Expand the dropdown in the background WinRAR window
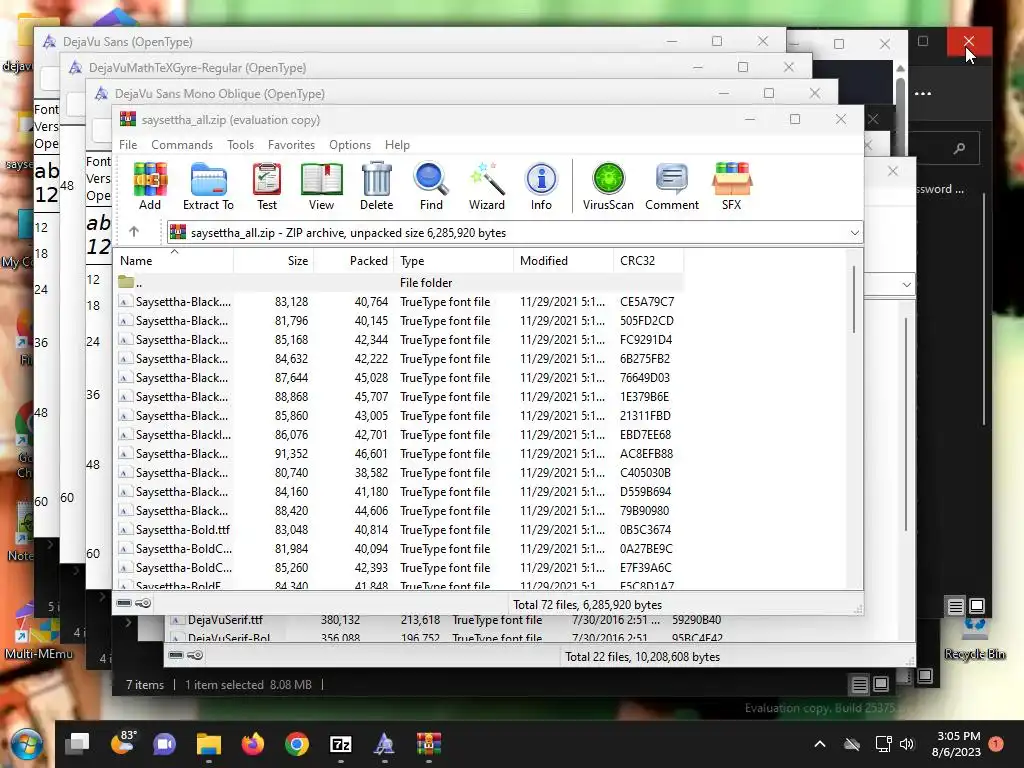 tap(906, 284)
